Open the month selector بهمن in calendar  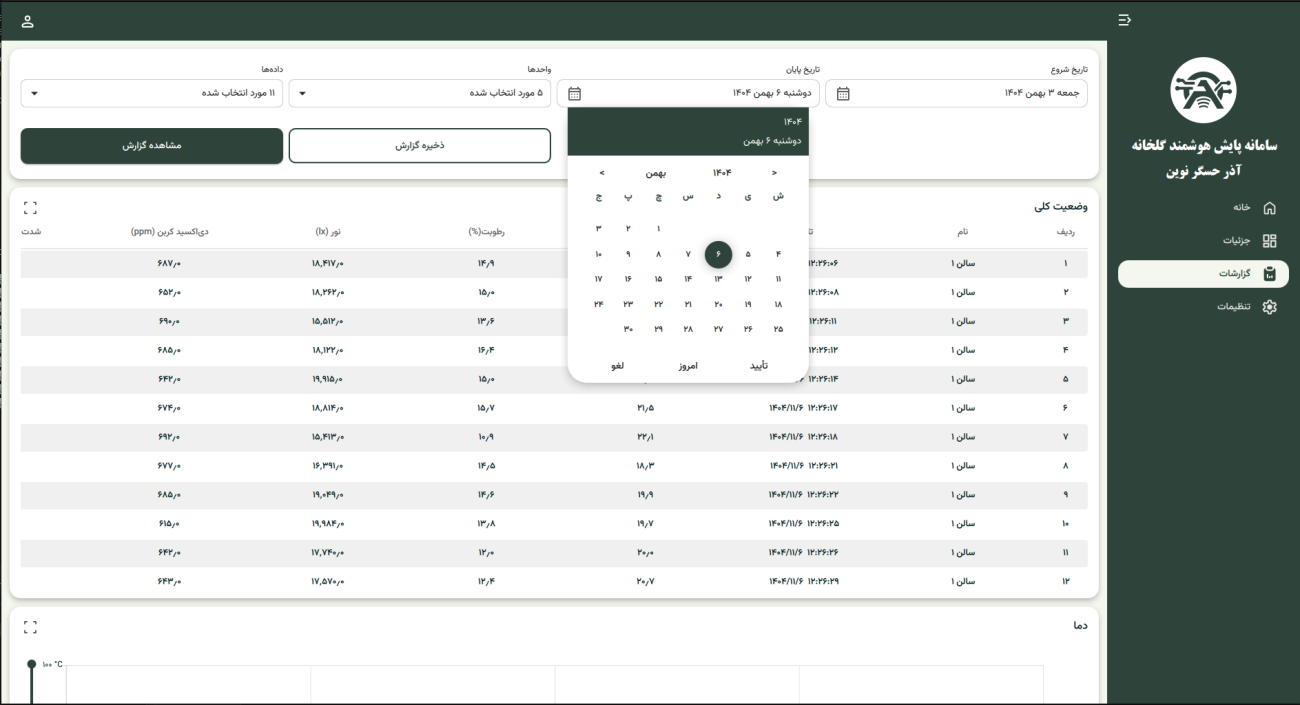pyautogui.click(x=656, y=173)
